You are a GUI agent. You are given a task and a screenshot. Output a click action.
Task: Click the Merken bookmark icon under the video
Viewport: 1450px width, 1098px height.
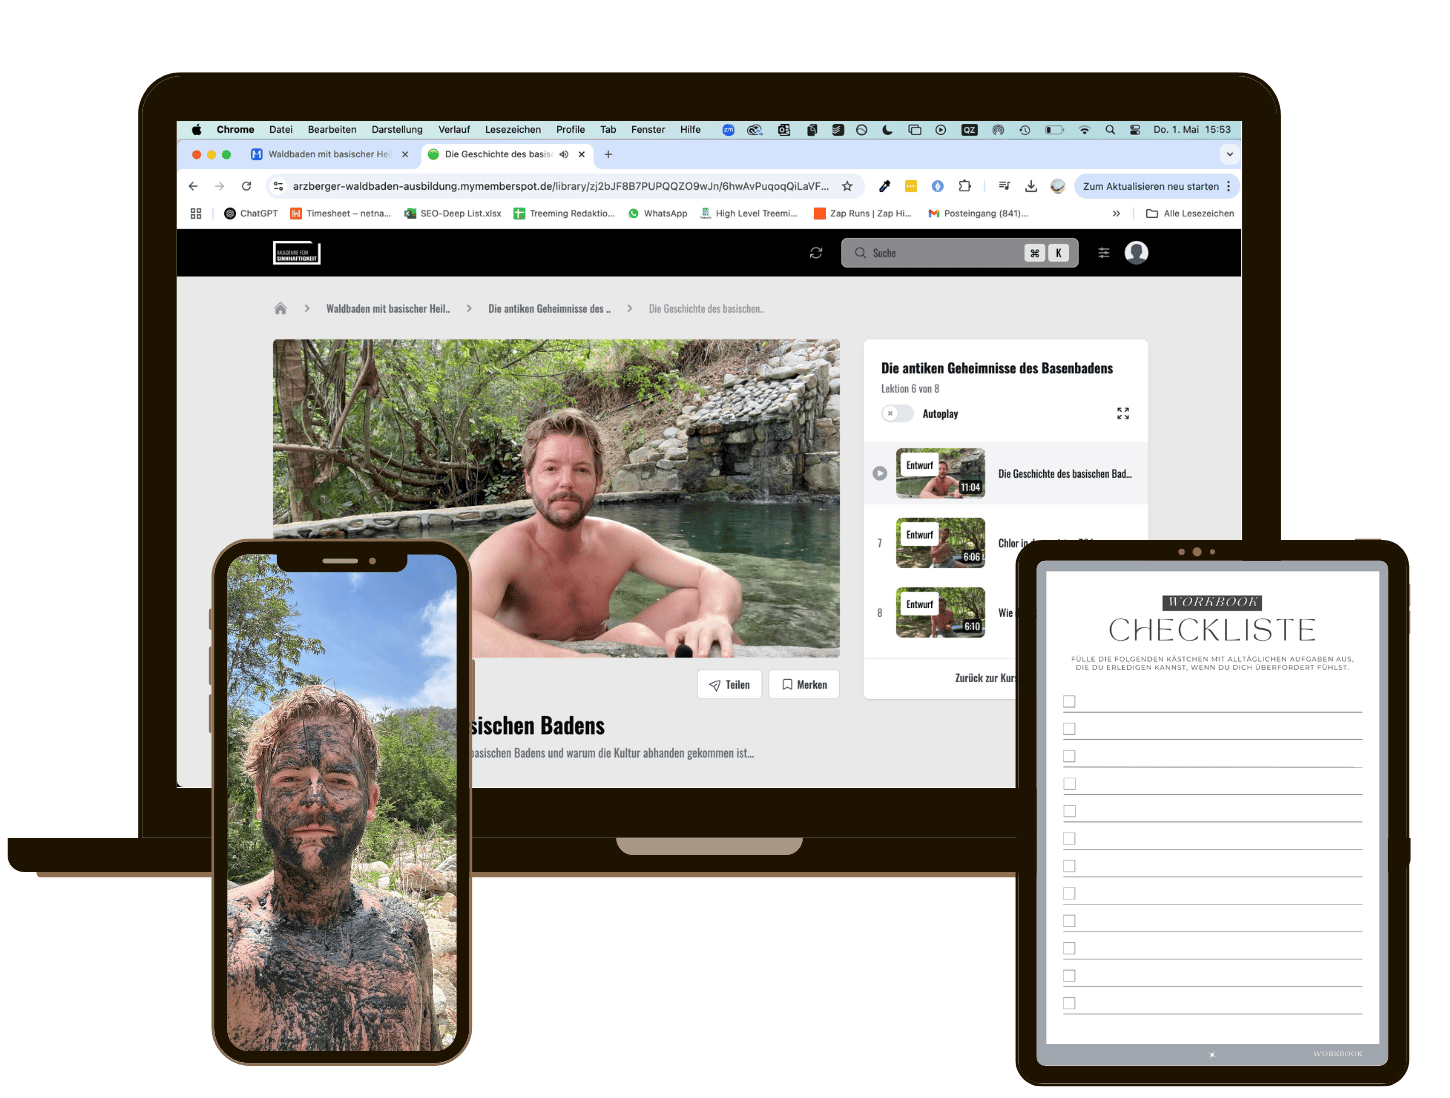[x=788, y=684]
